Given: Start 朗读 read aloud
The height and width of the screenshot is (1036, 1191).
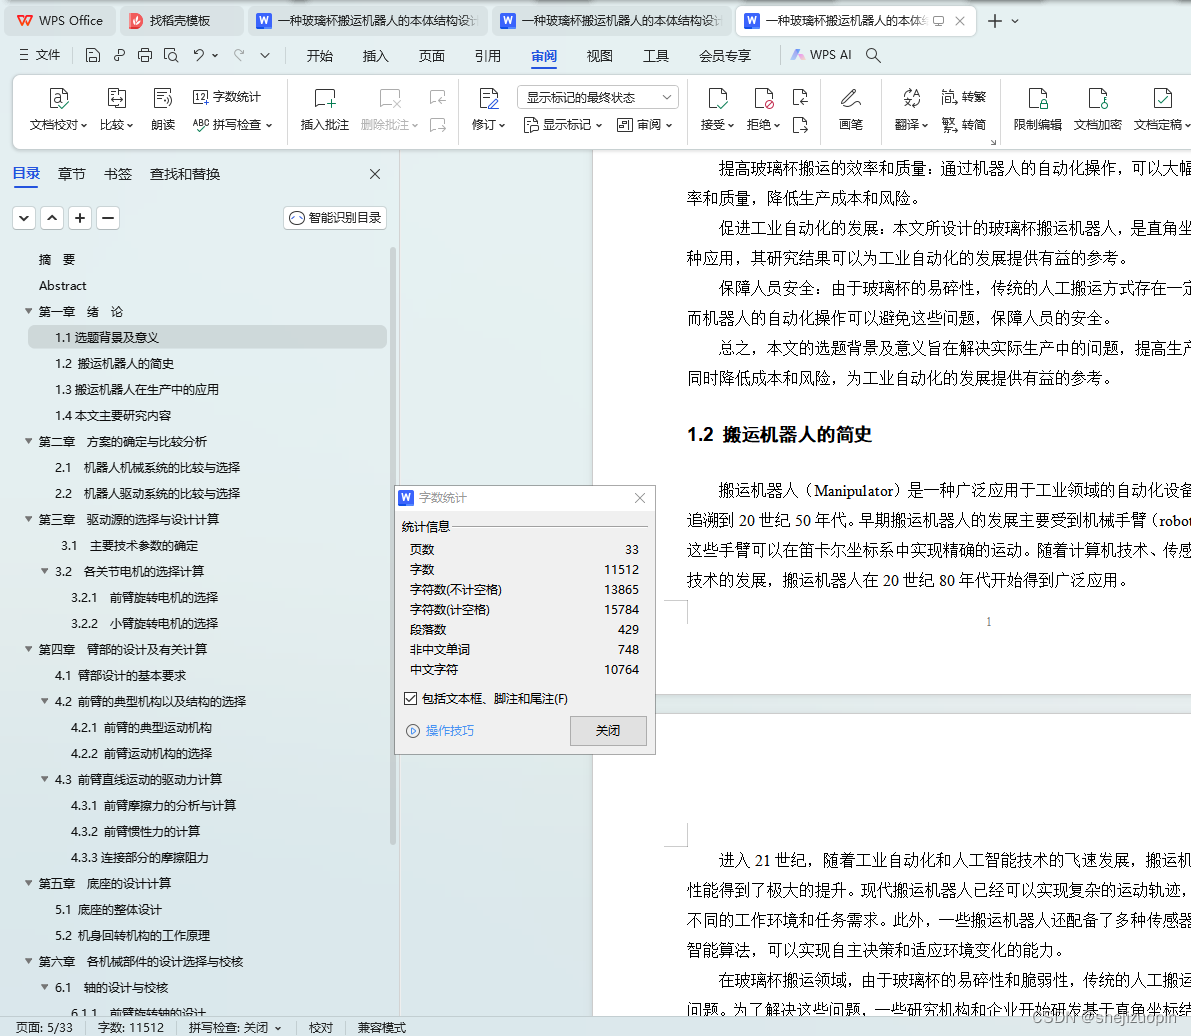Looking at the screenshot, I should (x=163, y=109).
